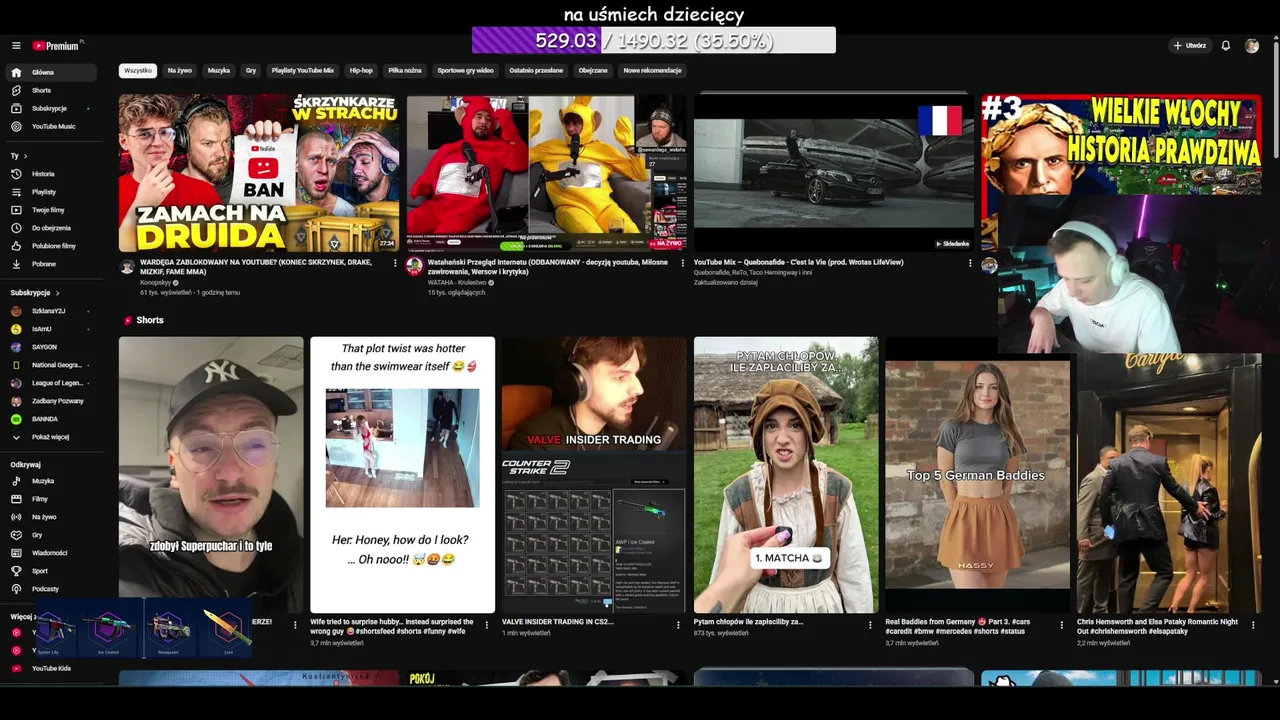Open the VALVE INSIDER TRADING short
Image resolution: width=1280 pixels, height=720 pixels.
click(x=594, y=475)
